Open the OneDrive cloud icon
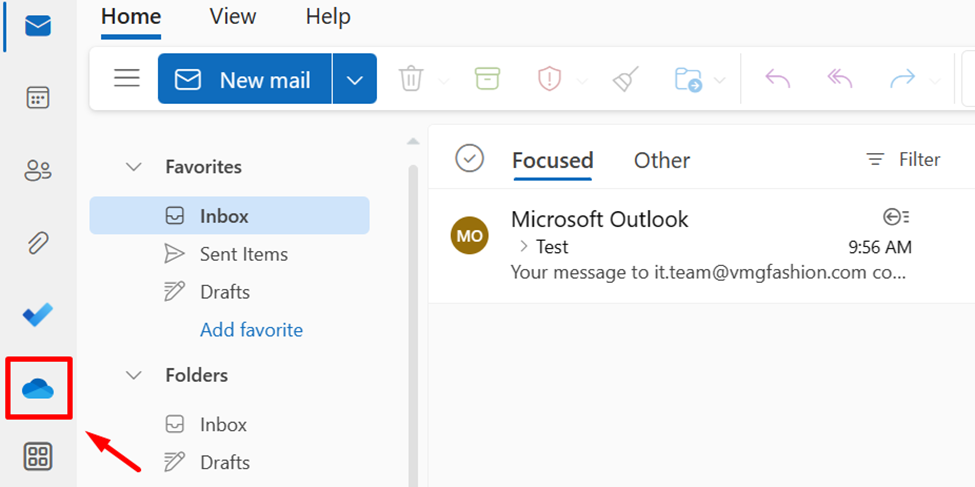 tap(38, 389)
